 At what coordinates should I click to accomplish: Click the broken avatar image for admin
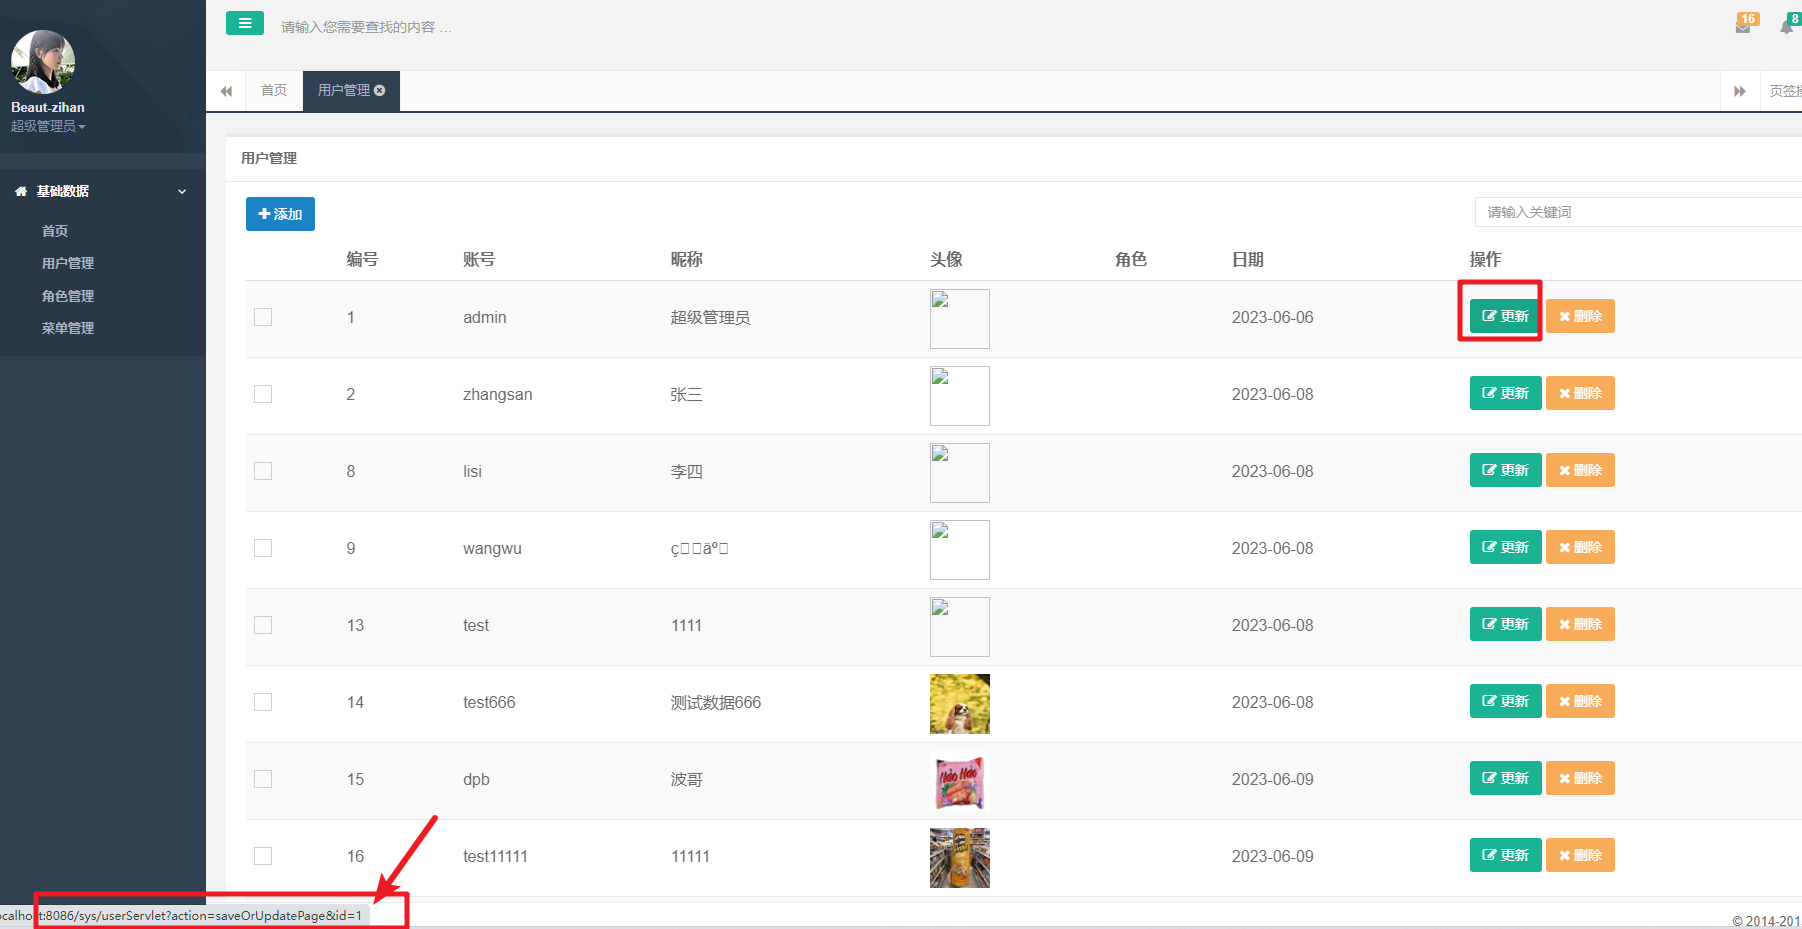960,319
